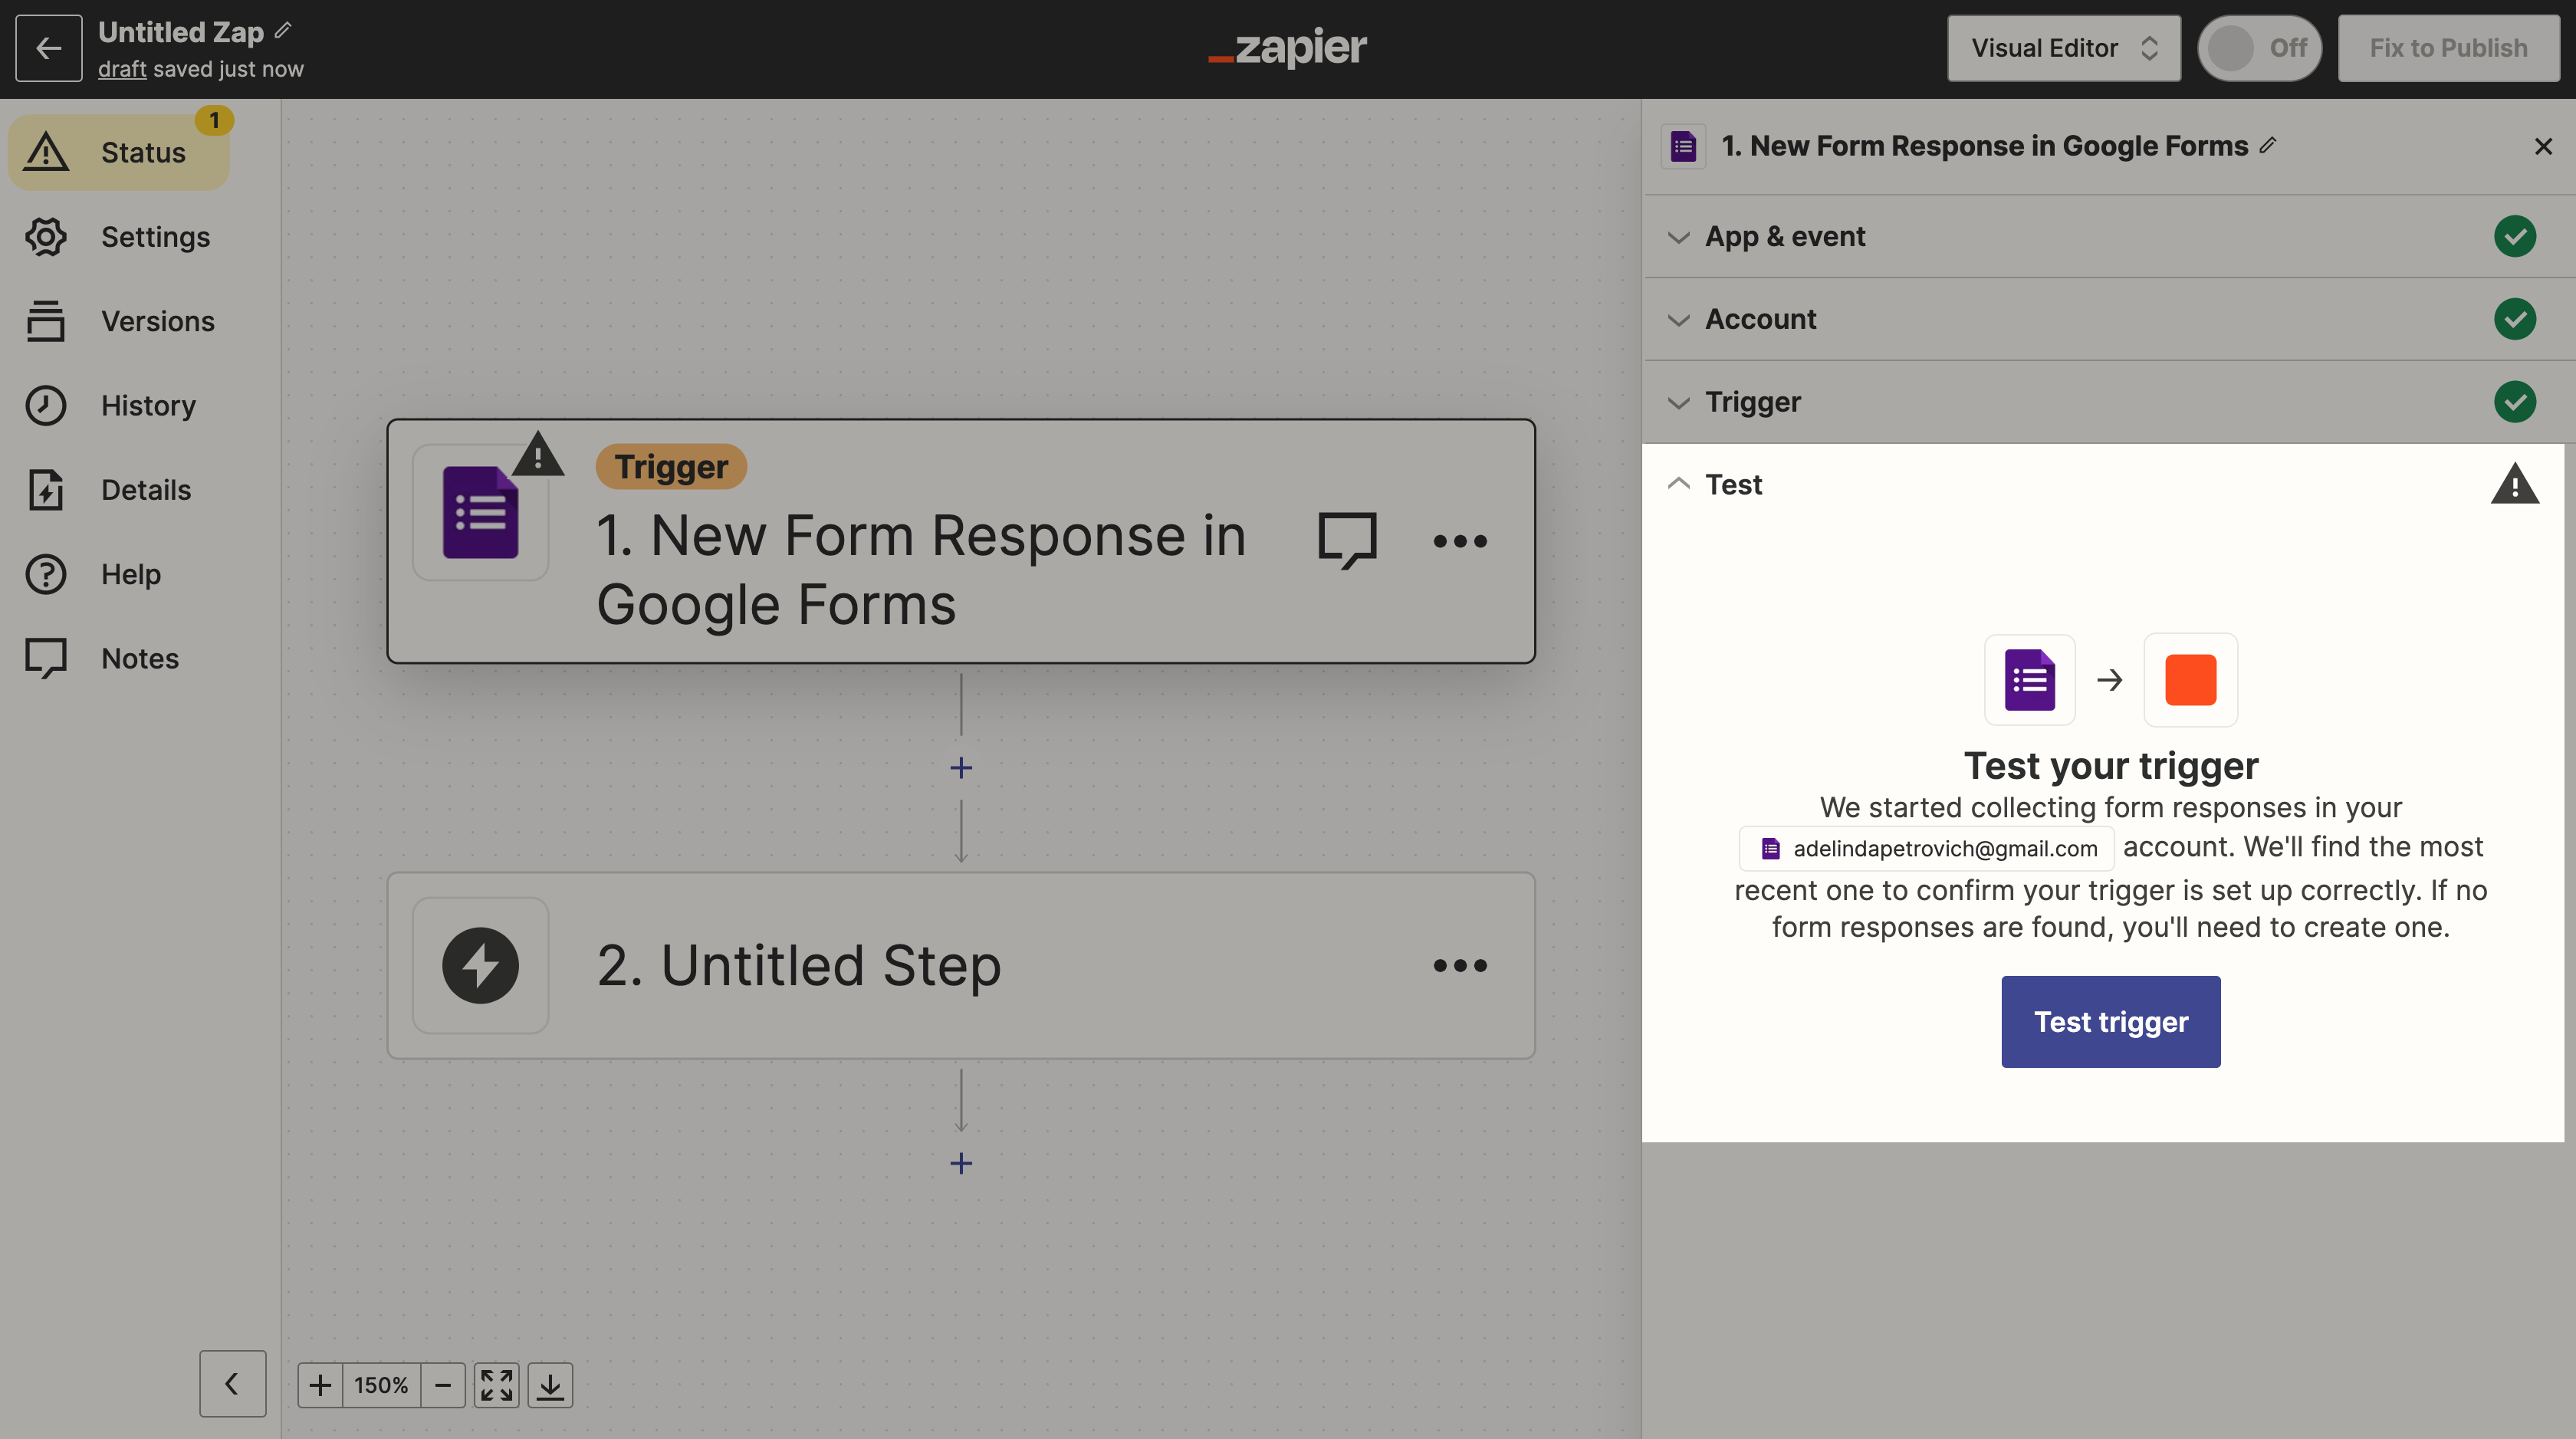Close the step configuration panel

pyautogui.click(x=2543, y=147)
